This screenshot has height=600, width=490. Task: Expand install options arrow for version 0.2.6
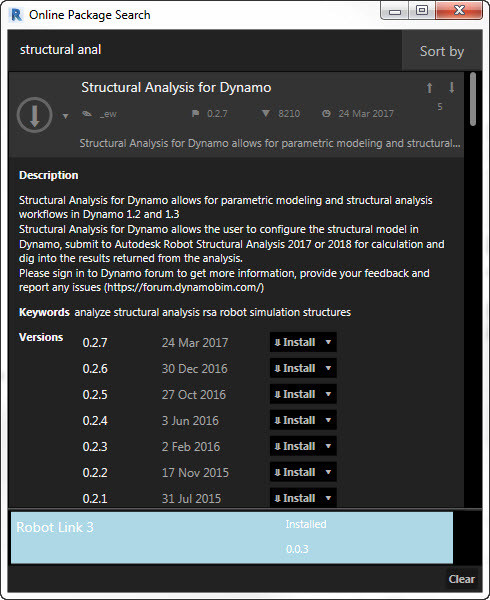(328, 368)
